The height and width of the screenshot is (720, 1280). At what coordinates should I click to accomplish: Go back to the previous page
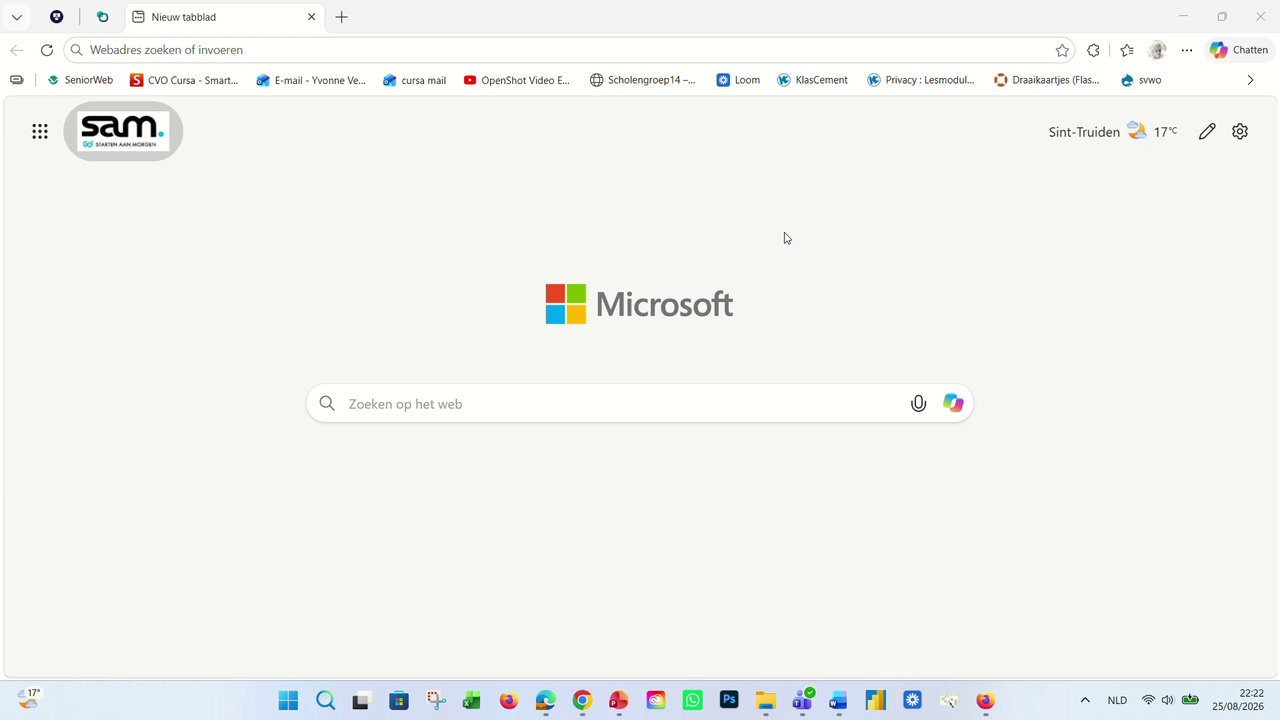pos(17,50)
